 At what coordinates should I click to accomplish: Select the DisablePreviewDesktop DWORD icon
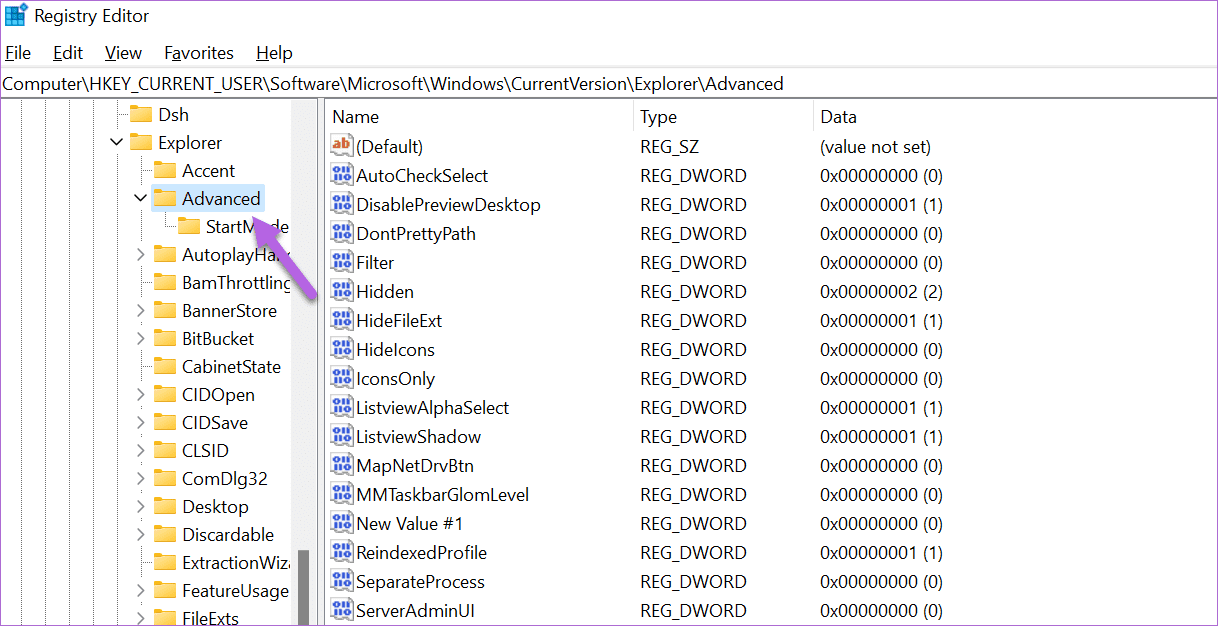(342, 205)
